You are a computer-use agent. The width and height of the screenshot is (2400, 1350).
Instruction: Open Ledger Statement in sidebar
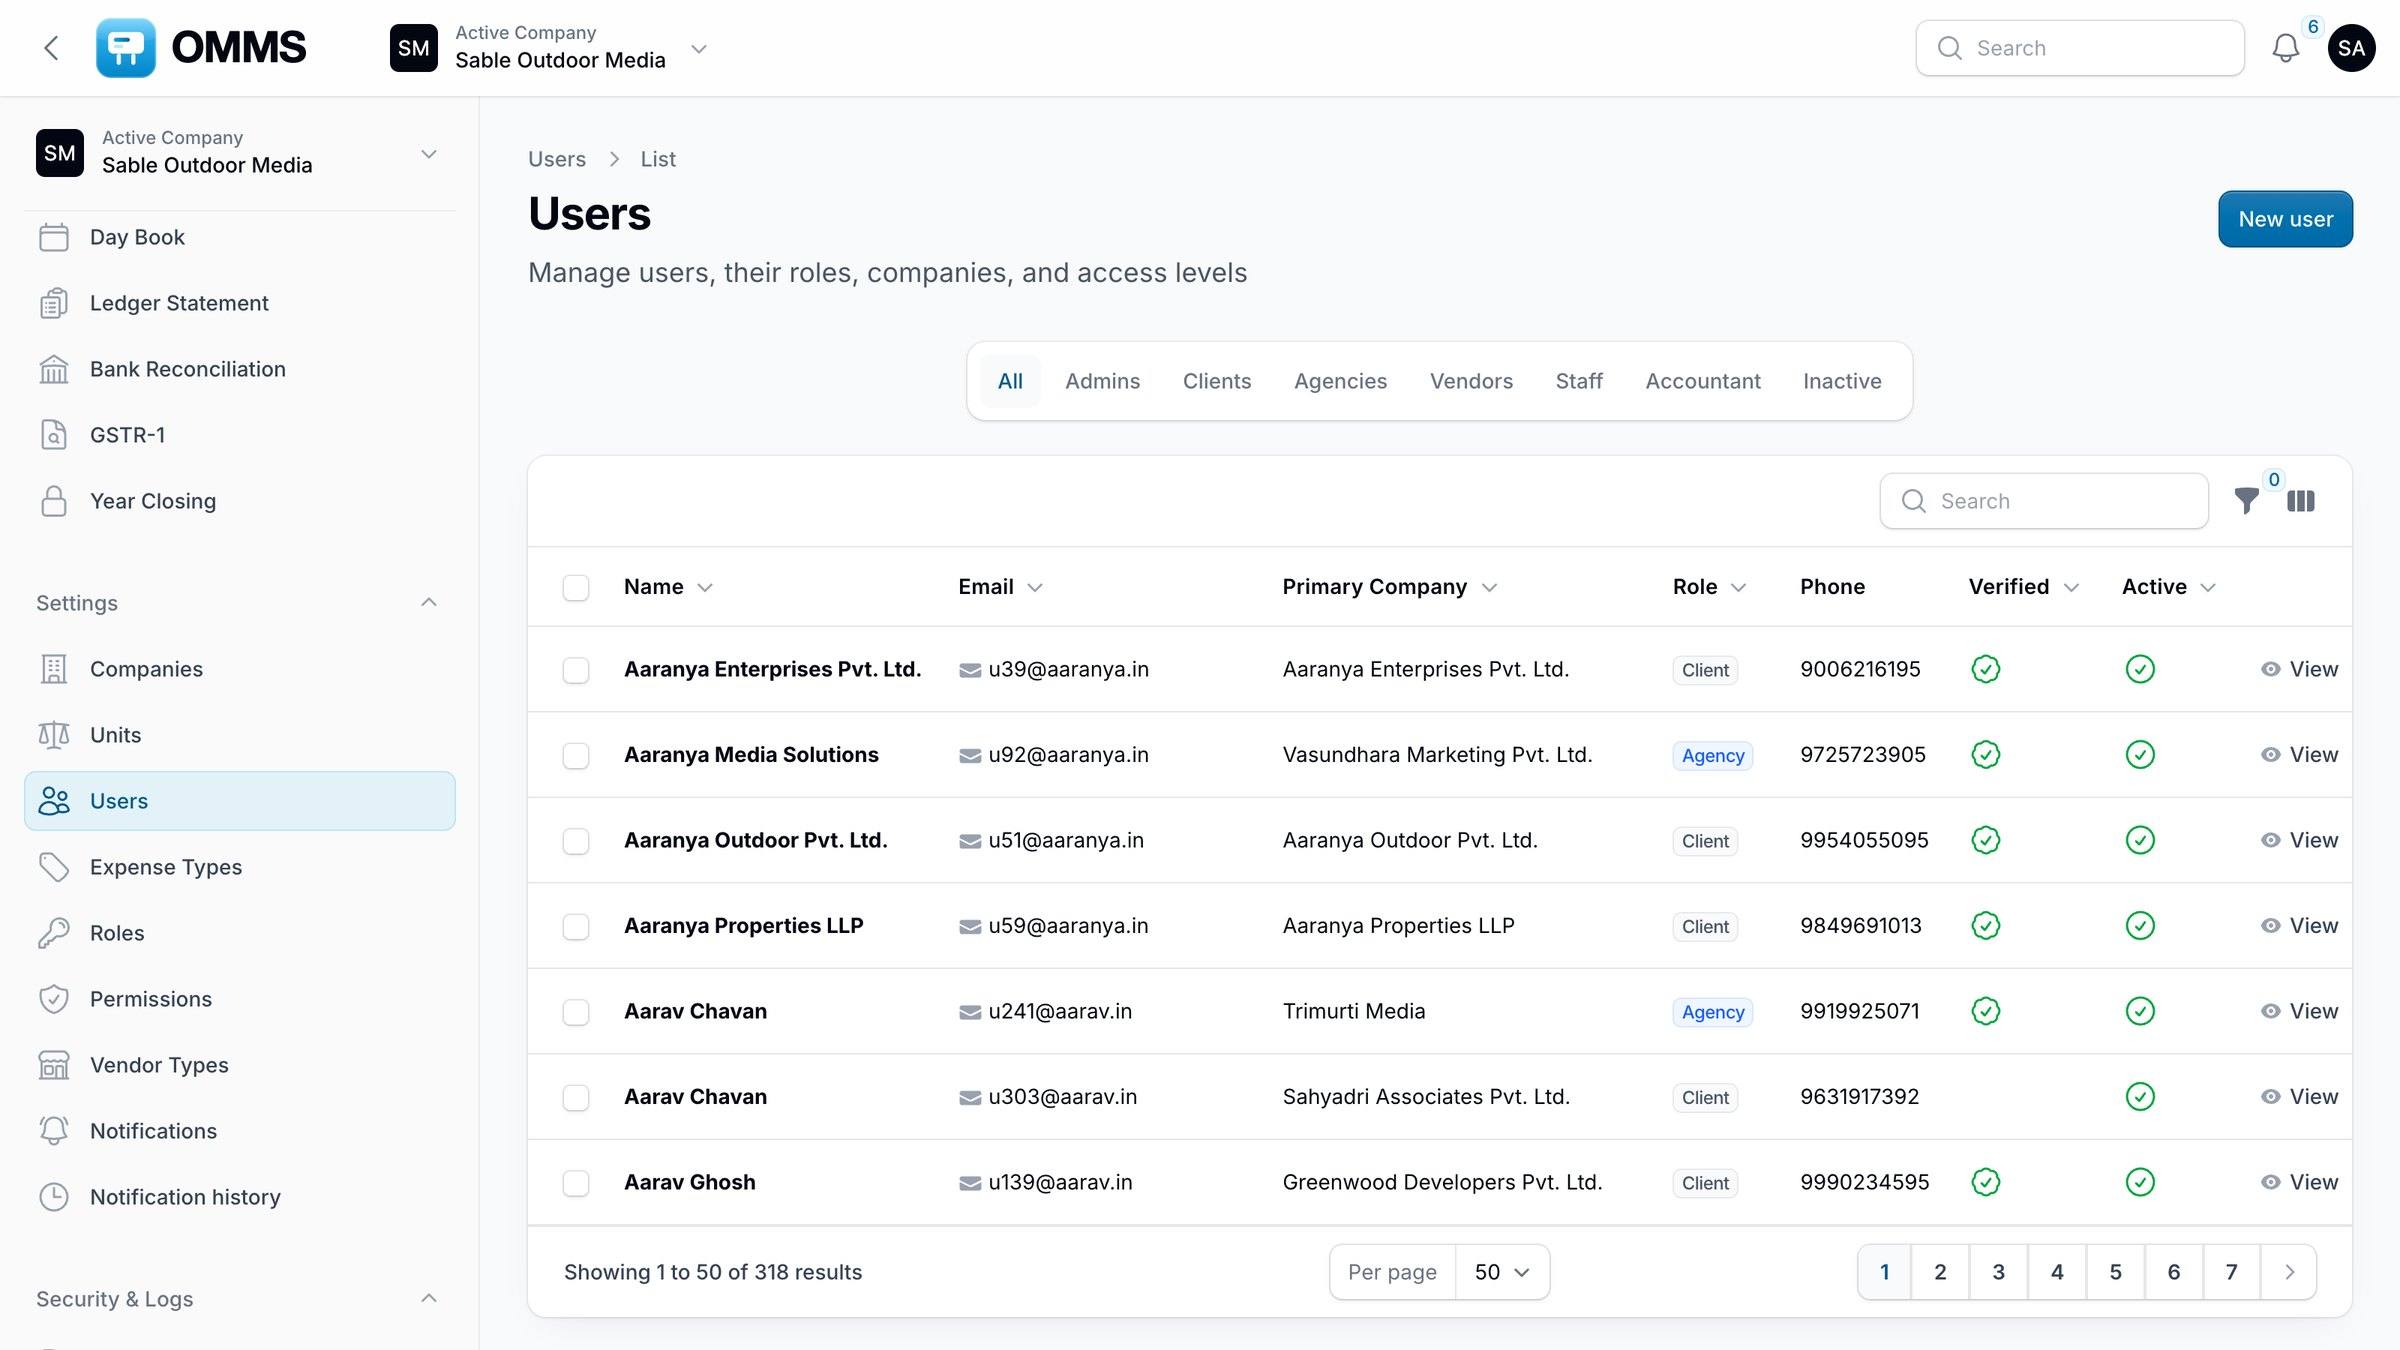(240, 303)
